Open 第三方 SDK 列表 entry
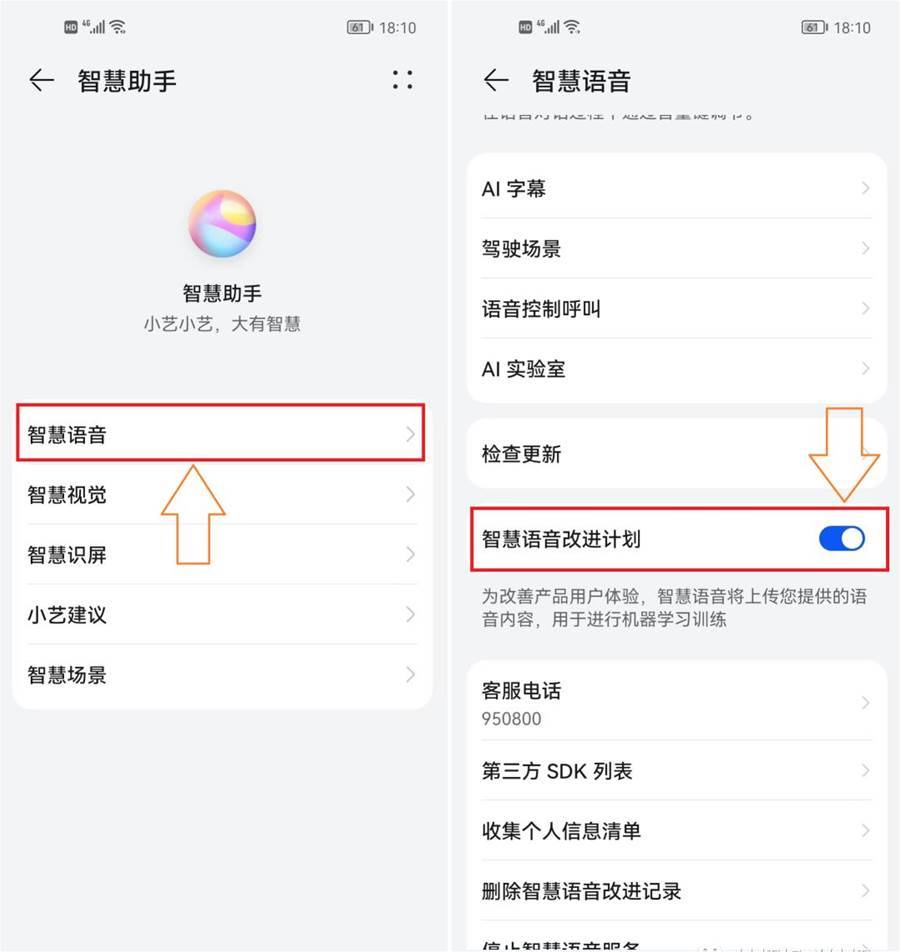The image size is (900, 952). click(x=677, y=770)
